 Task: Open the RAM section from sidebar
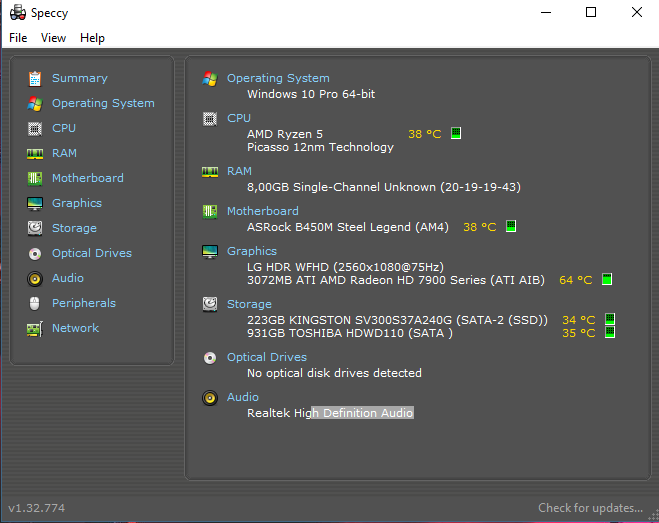coord(64,153)
